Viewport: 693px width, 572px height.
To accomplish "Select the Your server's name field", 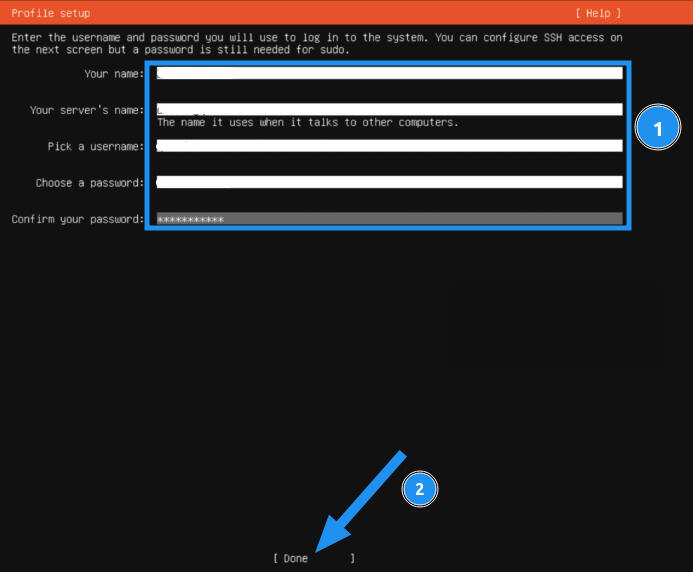I will click(389, 109).
